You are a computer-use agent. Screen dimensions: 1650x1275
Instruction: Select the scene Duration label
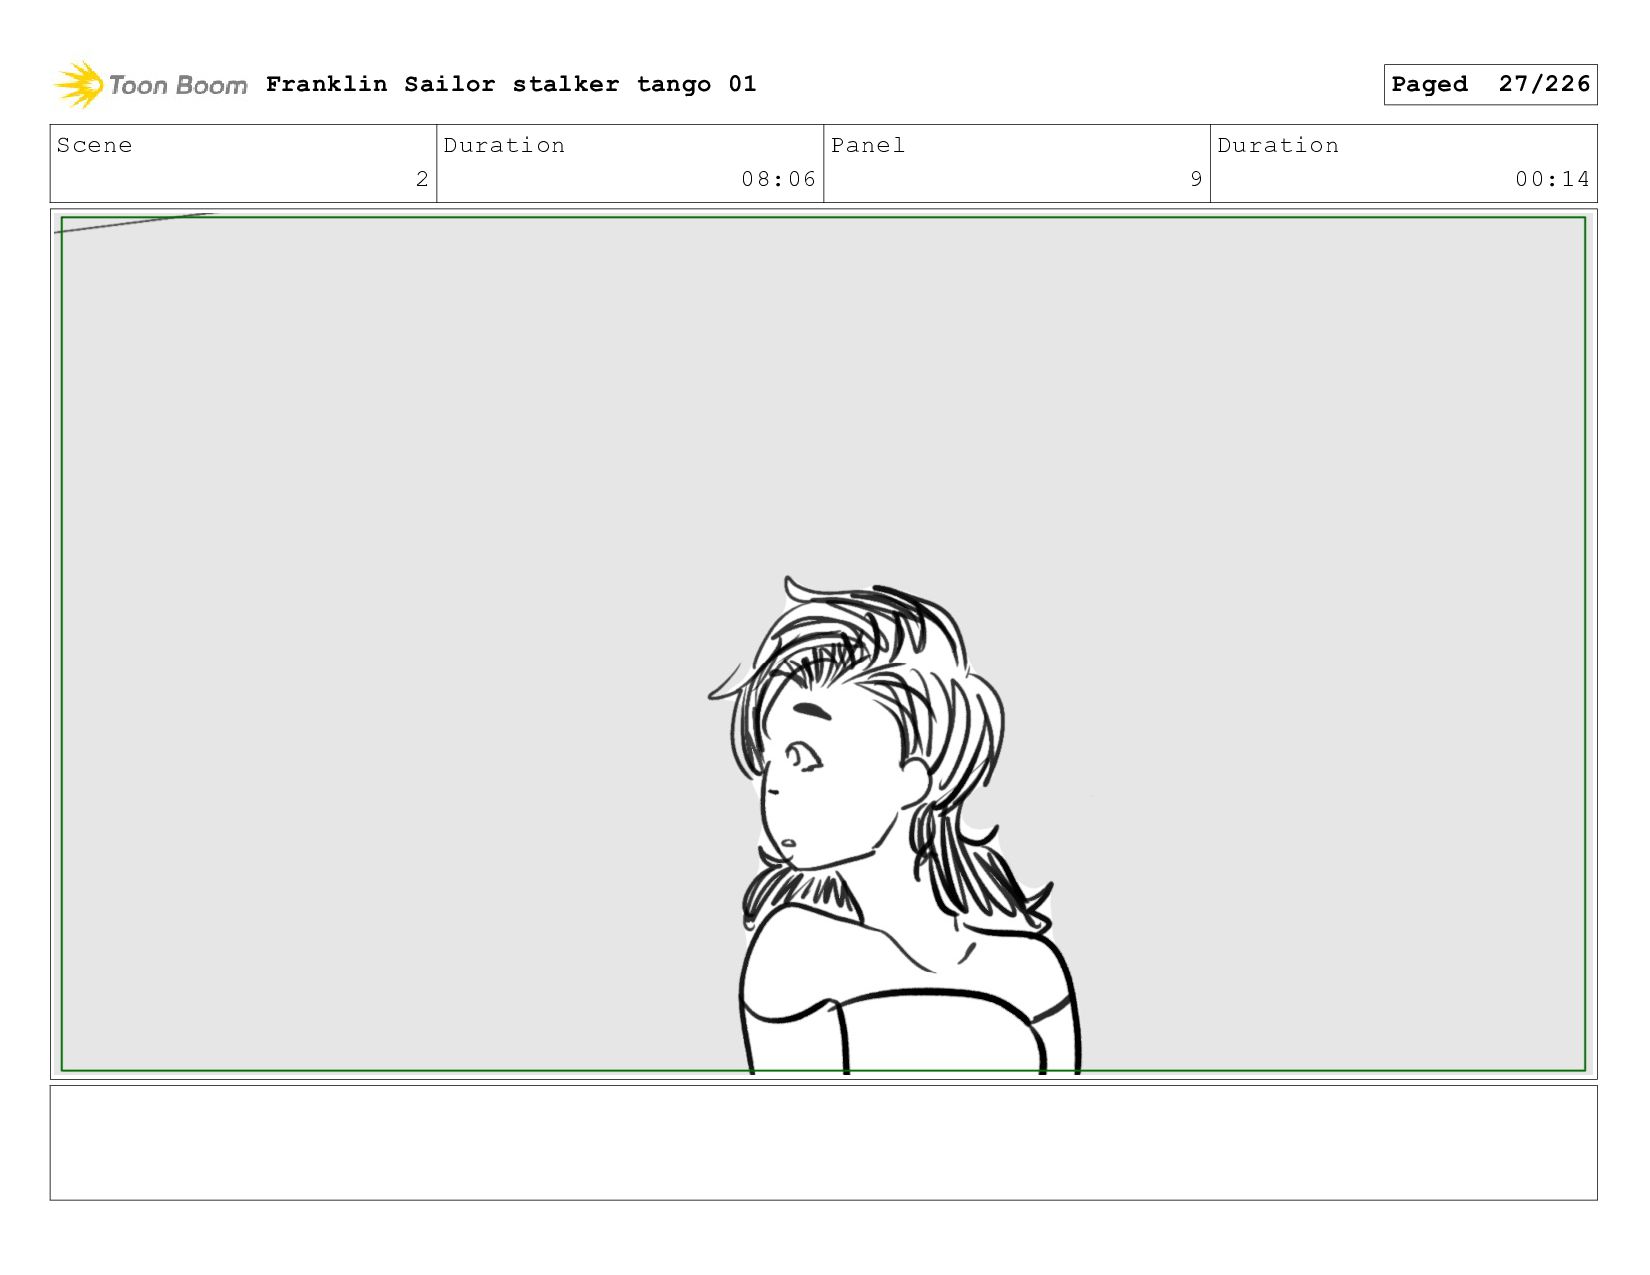tap(504, 145)
